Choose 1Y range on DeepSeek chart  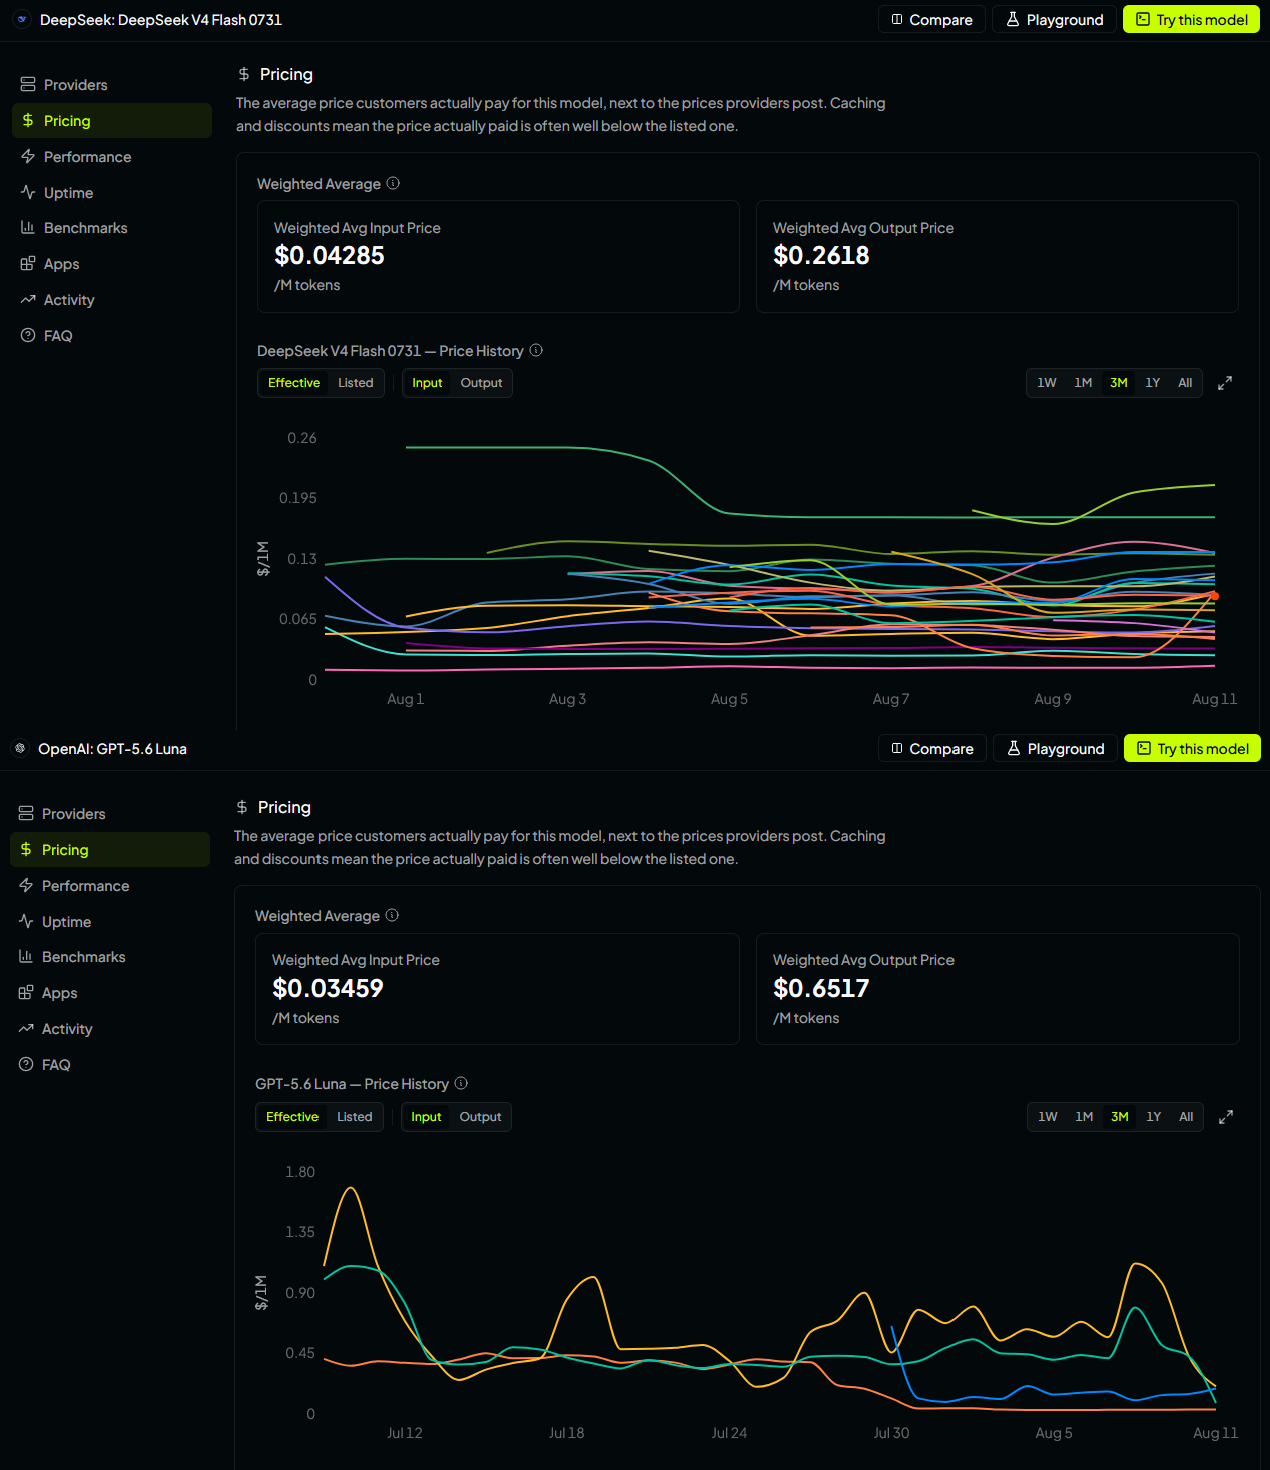point(1153,383)
